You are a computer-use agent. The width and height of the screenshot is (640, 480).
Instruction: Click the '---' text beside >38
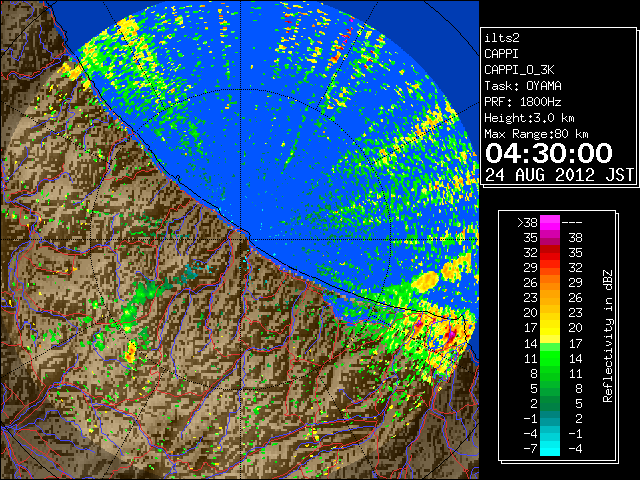[572, 223]
